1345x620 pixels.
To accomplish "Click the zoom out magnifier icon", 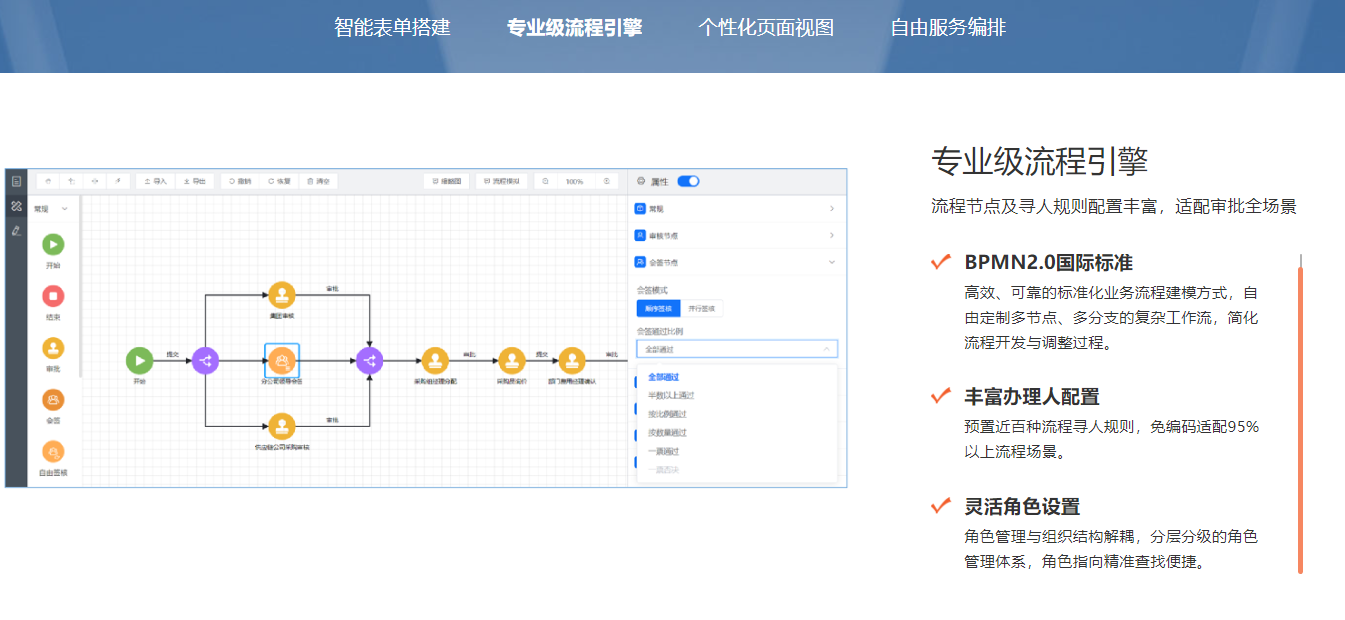I will (546, 182).
